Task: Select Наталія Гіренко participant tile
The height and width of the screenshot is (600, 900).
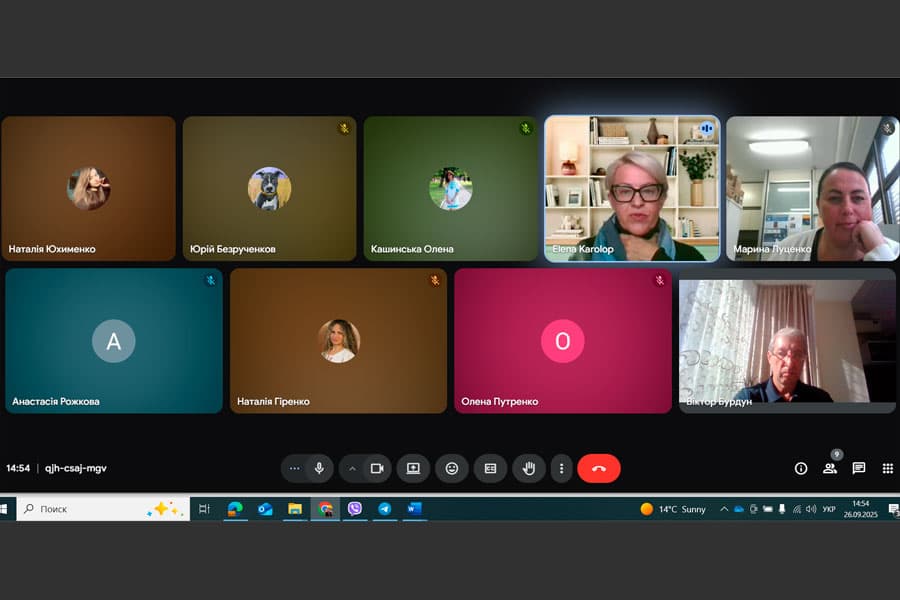Action: (x=339, y=341)
